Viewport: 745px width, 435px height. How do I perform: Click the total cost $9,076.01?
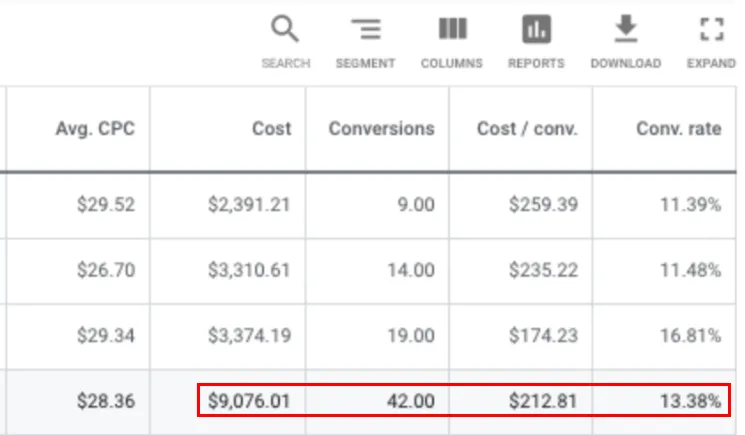249,401
